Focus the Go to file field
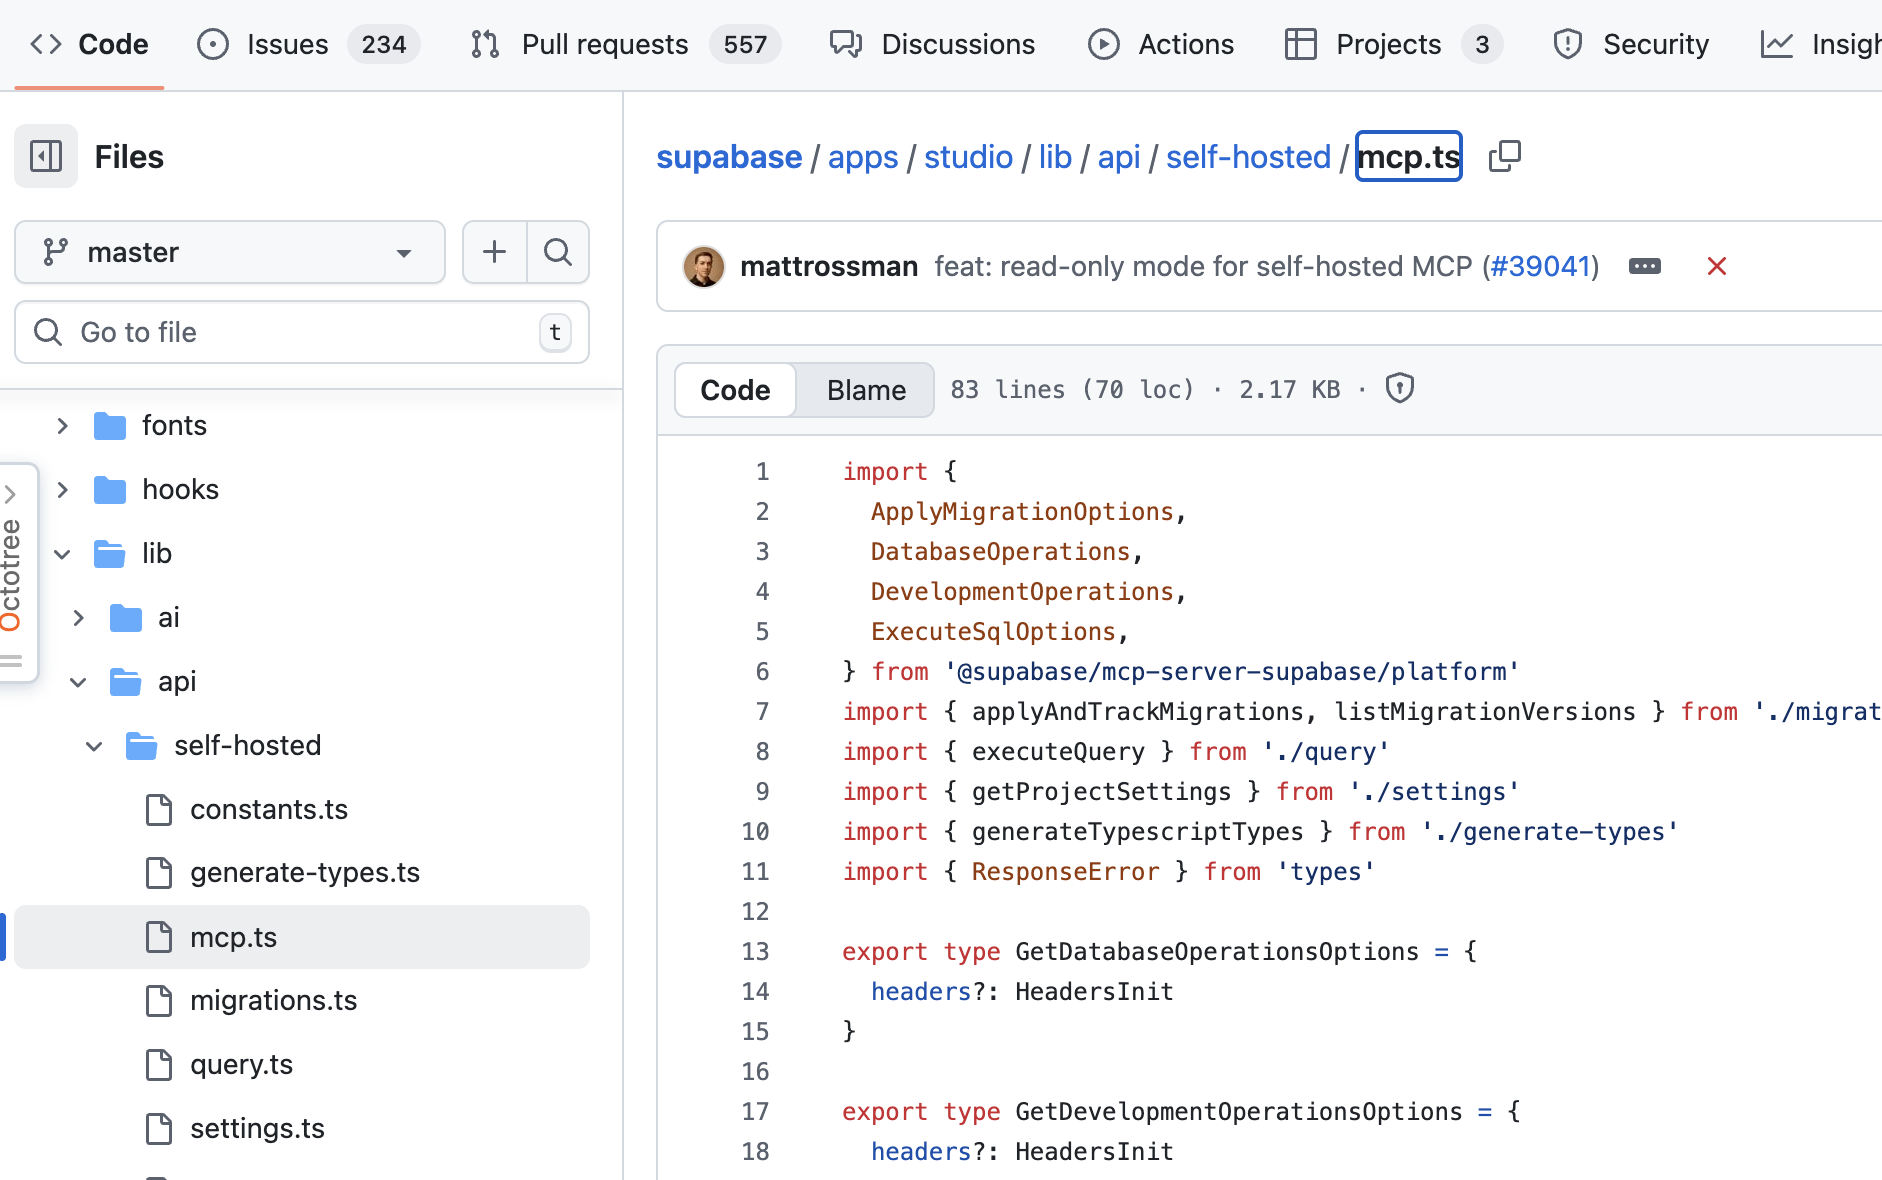Viewport: 1882px width, 1180px height. 300,332
